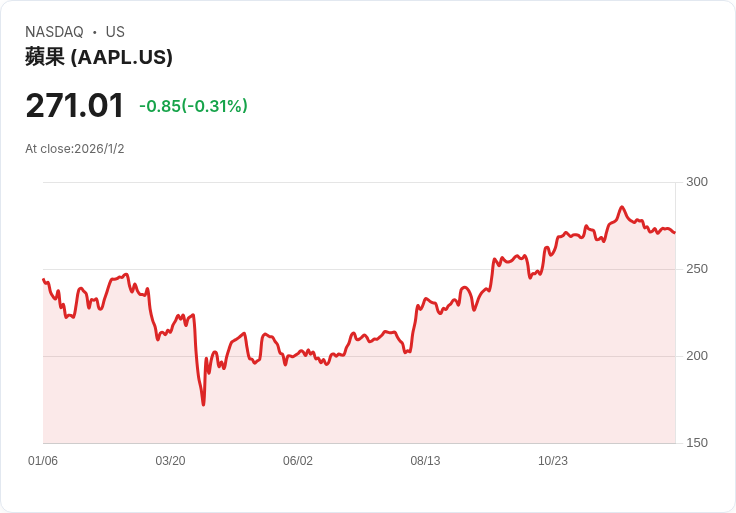Click the US market label
The image size is (736, 513).
click(115, 32)
